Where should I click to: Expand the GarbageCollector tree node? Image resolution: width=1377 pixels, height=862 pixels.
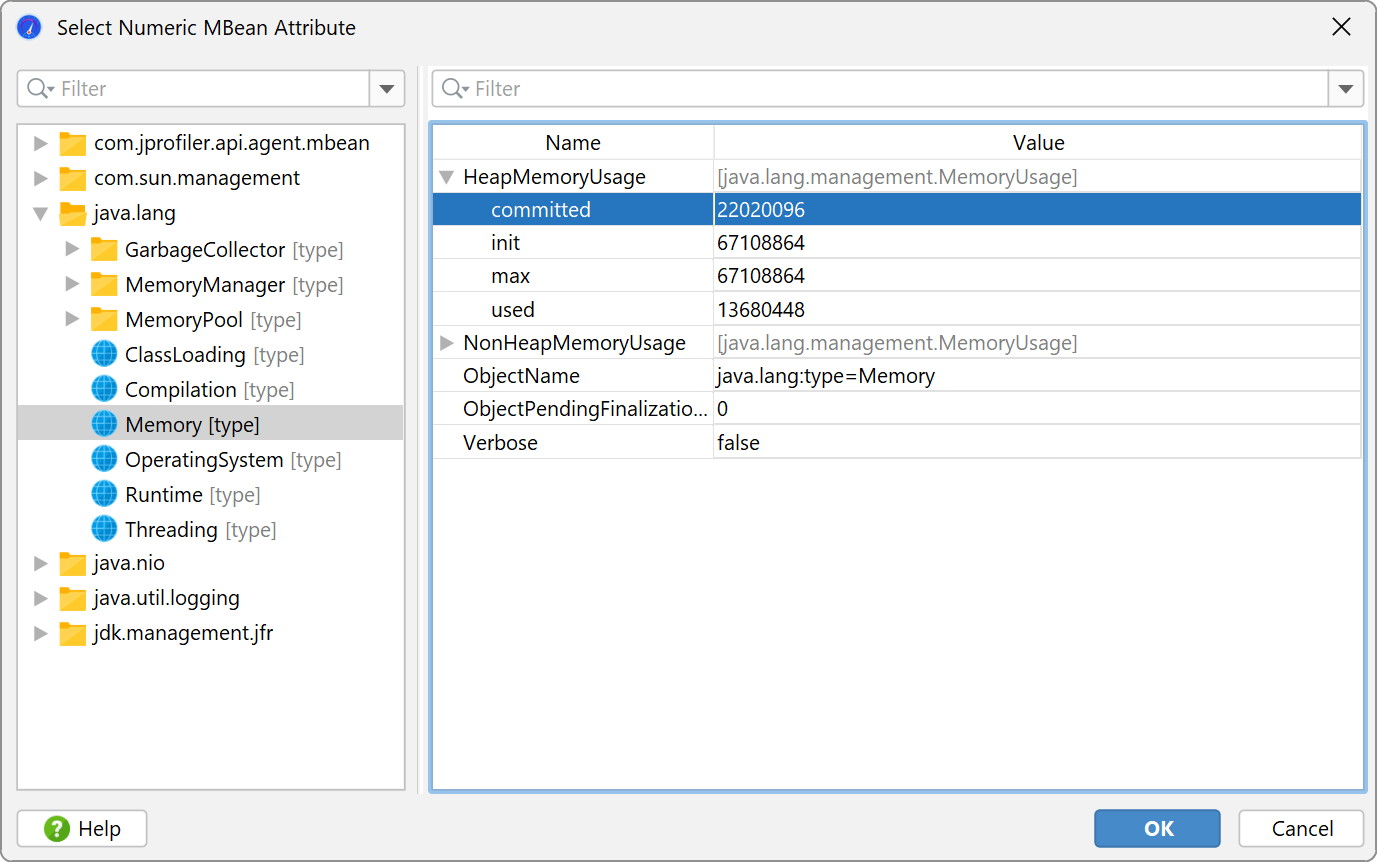72,249
